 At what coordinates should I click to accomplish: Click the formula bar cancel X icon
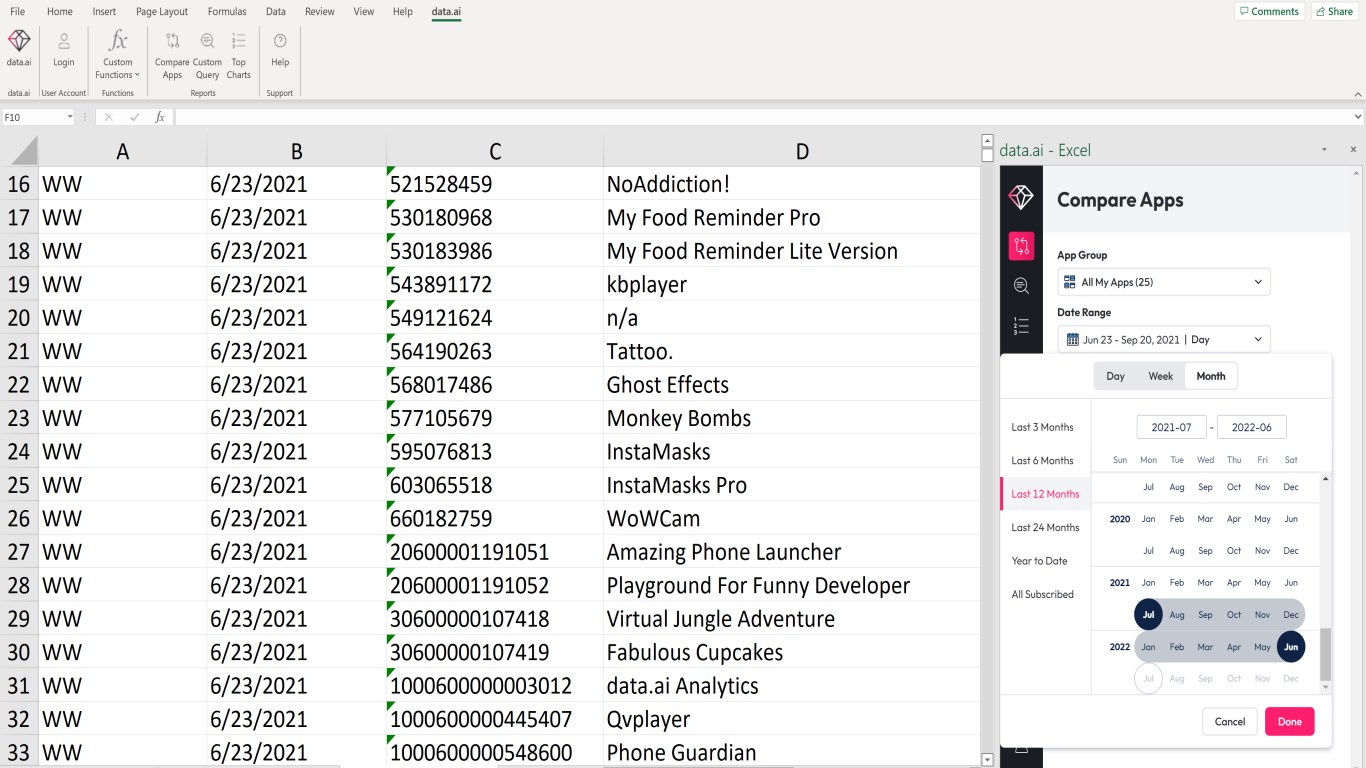[108, 117]
